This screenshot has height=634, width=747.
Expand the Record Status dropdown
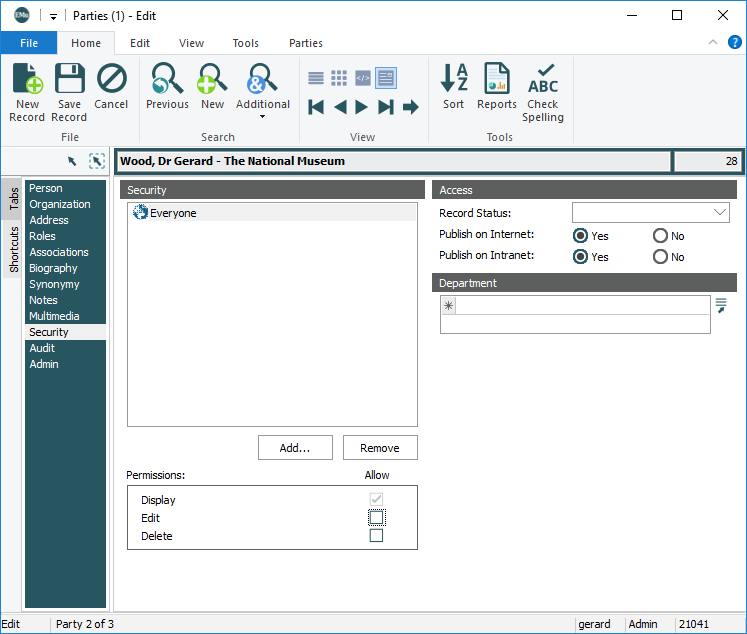pos(720,213)
